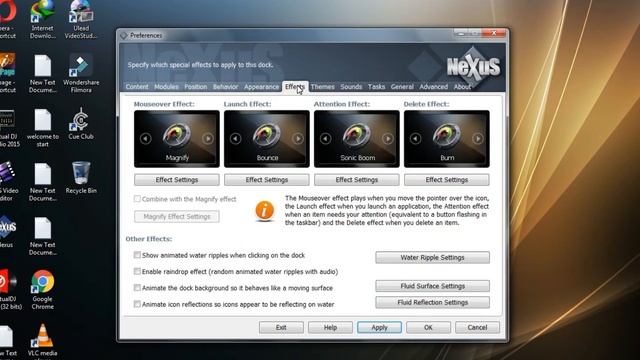
Task: Open Effect Settings for Mouseover Effect
Action: 177,180
